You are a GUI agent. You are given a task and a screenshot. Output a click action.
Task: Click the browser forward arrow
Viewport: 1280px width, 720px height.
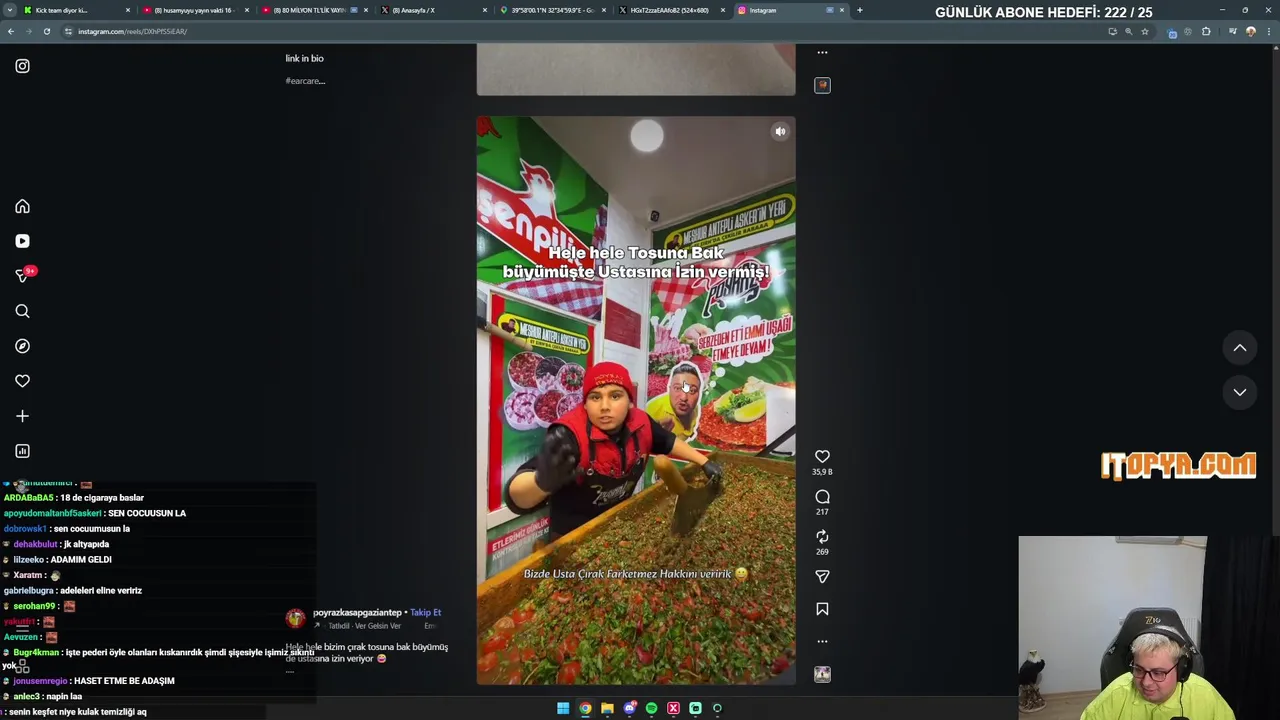[29, 31]
